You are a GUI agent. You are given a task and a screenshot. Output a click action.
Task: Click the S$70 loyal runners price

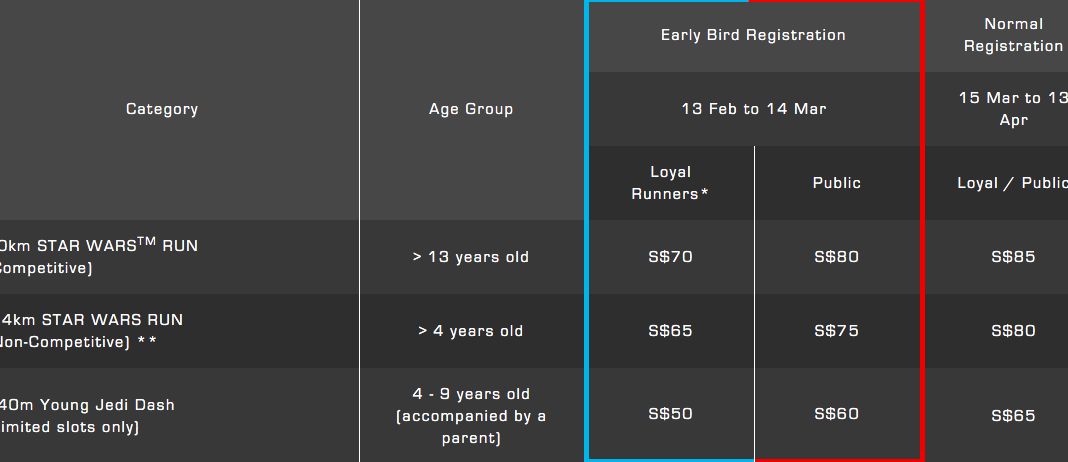tap(670, 257)
